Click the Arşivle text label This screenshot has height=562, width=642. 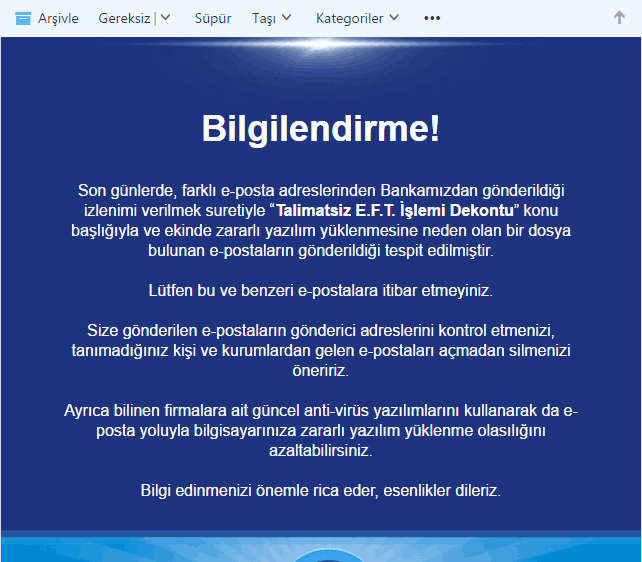(x=58, y=18)
